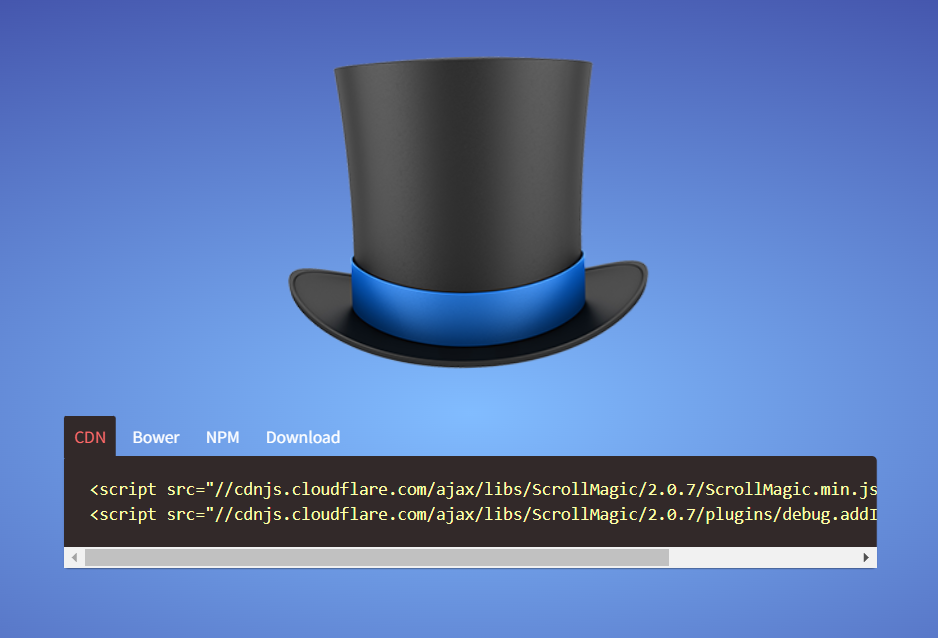Image resolution: width=938 pixels, height=638 pixels.
Task: Open the NPM tab
Action: click(x=223, y=437)
